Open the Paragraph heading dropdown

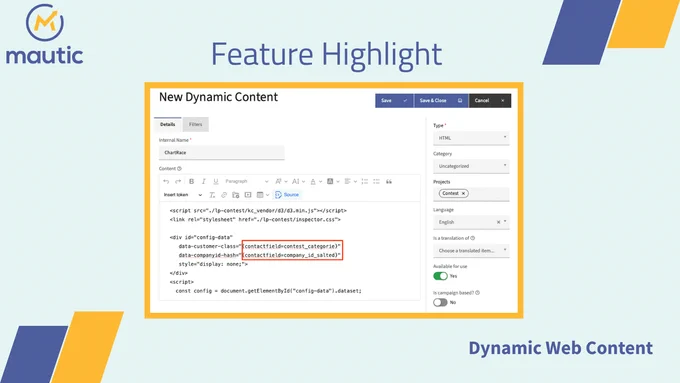pyautogui.click(x=246, y=181)
